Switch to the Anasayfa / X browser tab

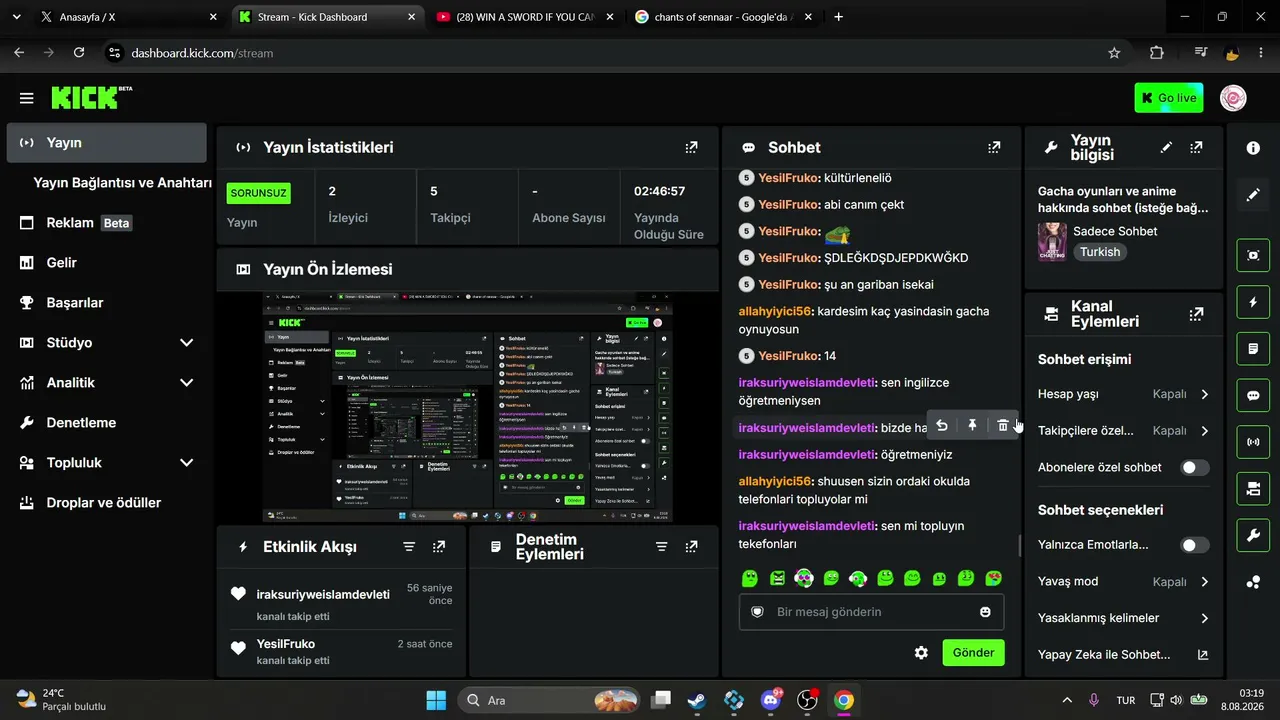tap(128, 17)
